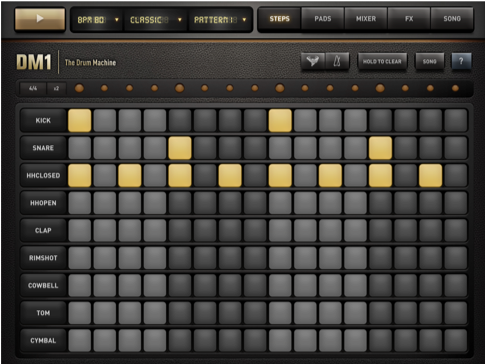This screenshot has height=364, width=485.
Task: Disable HHClosed step 11
Action: (x=330, y=175)
